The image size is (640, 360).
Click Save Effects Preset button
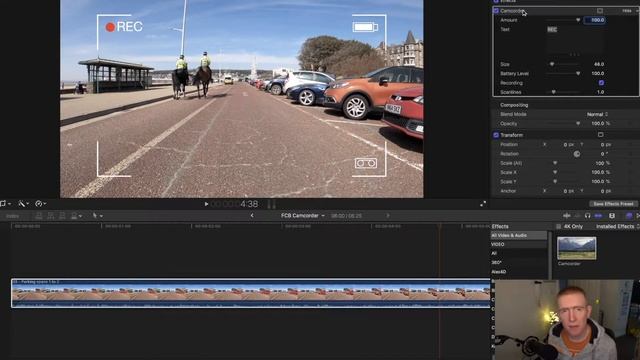point(613,204)
